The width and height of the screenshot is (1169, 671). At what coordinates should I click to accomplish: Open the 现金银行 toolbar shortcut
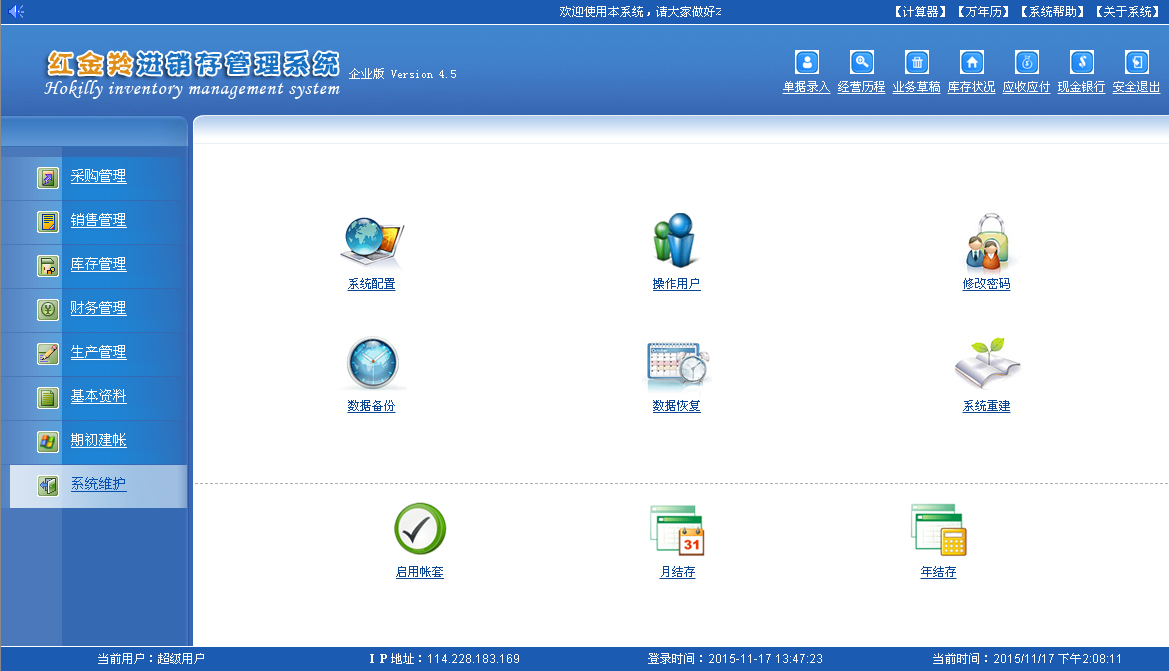pos(1081,63)
